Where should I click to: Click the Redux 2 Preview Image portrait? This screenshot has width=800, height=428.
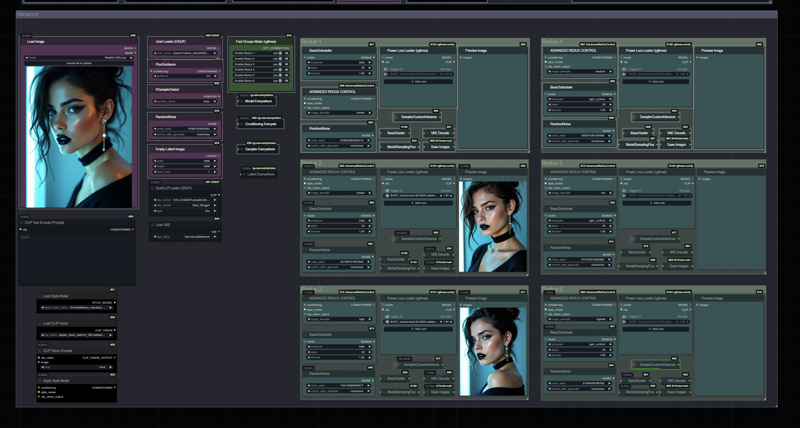[493, 226]
